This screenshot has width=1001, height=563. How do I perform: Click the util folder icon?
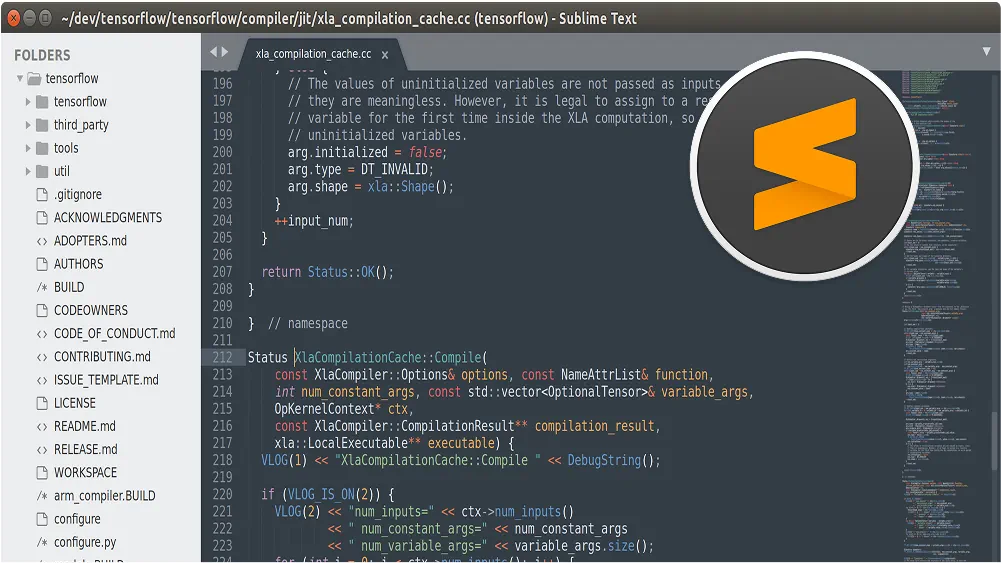pos(42,171)
